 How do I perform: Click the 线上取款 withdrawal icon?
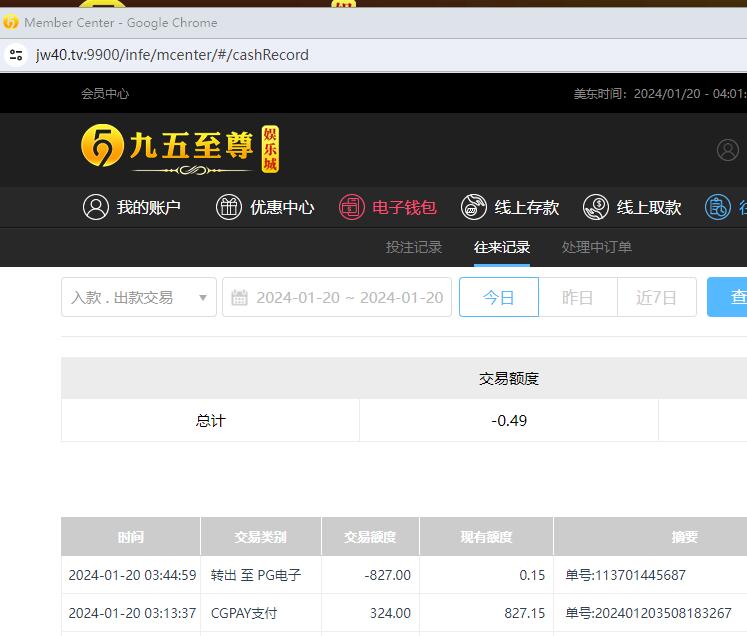click(x=596, y=207)
